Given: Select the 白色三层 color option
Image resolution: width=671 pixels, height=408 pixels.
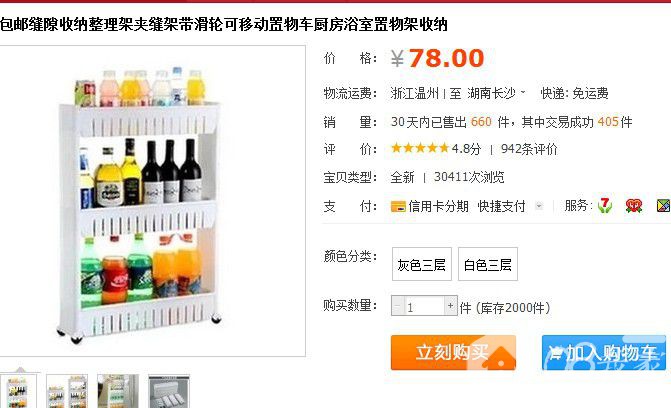Looking at the screenshot, I should 488,264.
